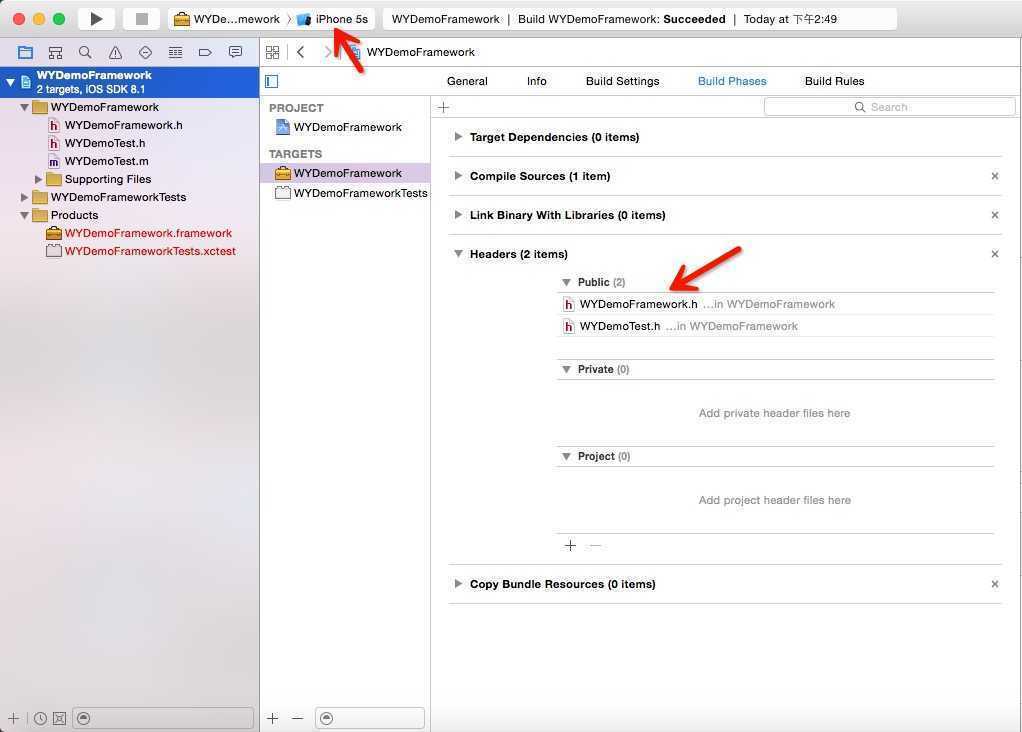This screenshot has width=1022, height=732.
Task: Add a header file with plus button
Action: [570, 546]
